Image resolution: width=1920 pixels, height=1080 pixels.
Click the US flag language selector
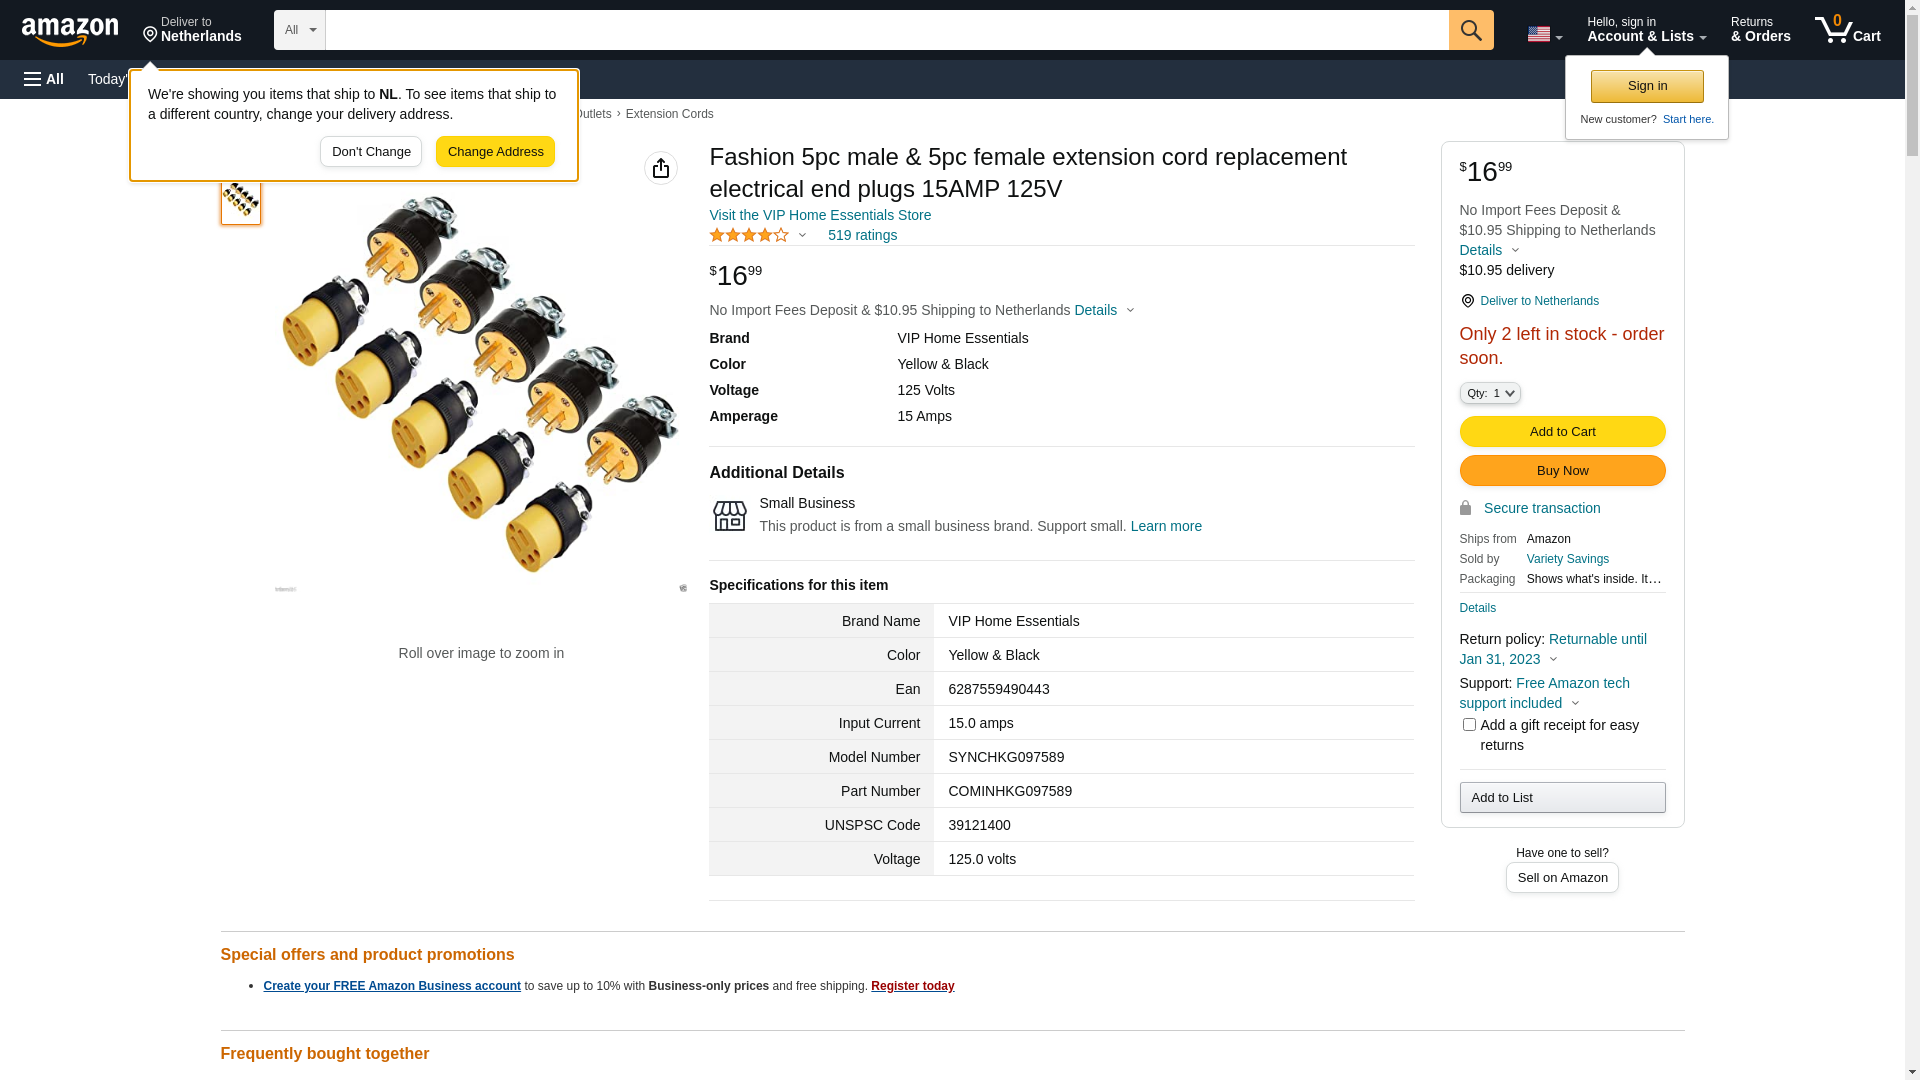1544,34
